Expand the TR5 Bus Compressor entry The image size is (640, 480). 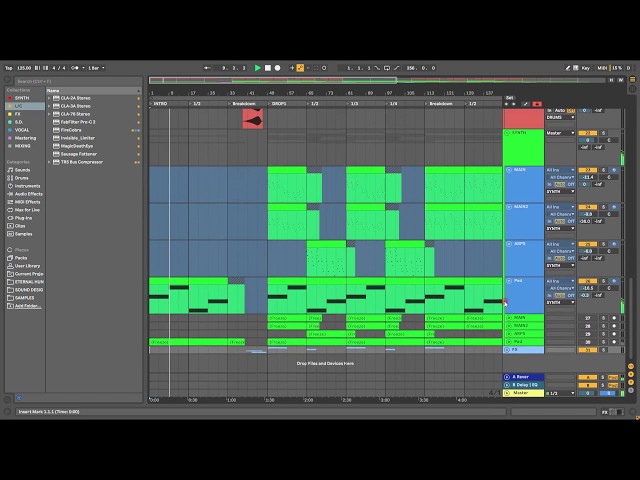click(x=49, y=162)
